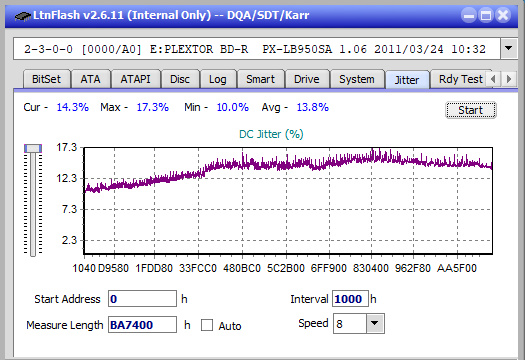Click the 12.3 y-axis label
The width and height of the screenshot is (525, 360).
[67, 178]
